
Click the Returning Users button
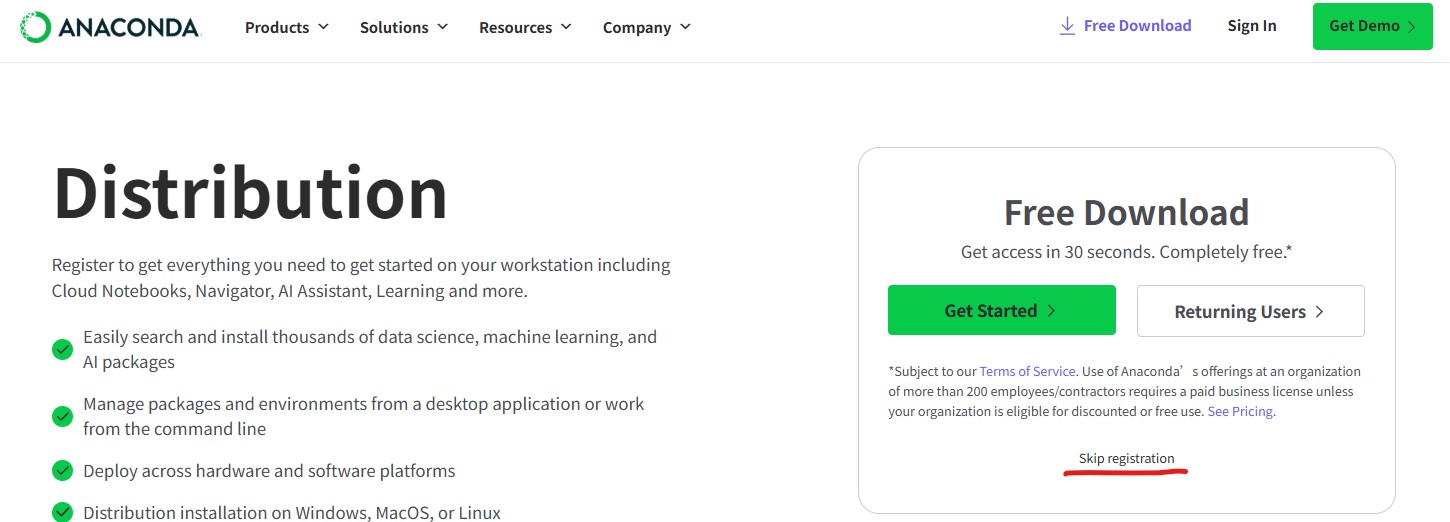click(x=1251, y=311)
